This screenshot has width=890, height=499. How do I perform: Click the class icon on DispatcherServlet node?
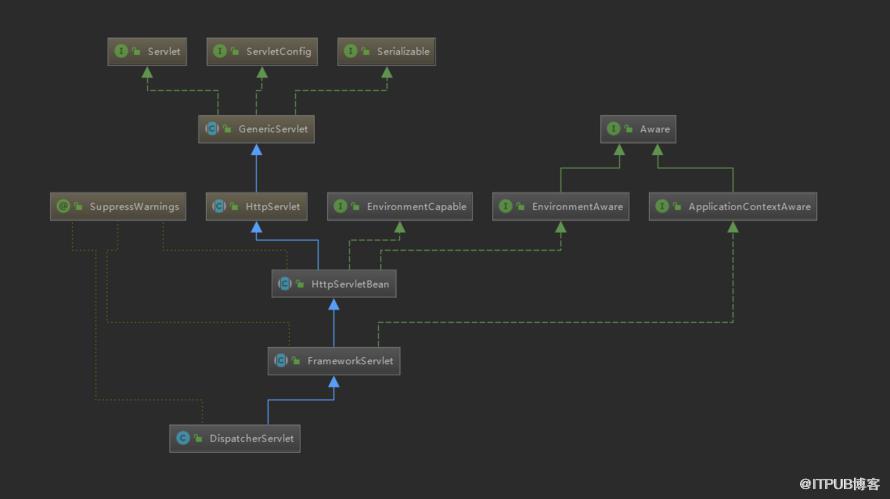pyautogui.click(x=183, y=438)
